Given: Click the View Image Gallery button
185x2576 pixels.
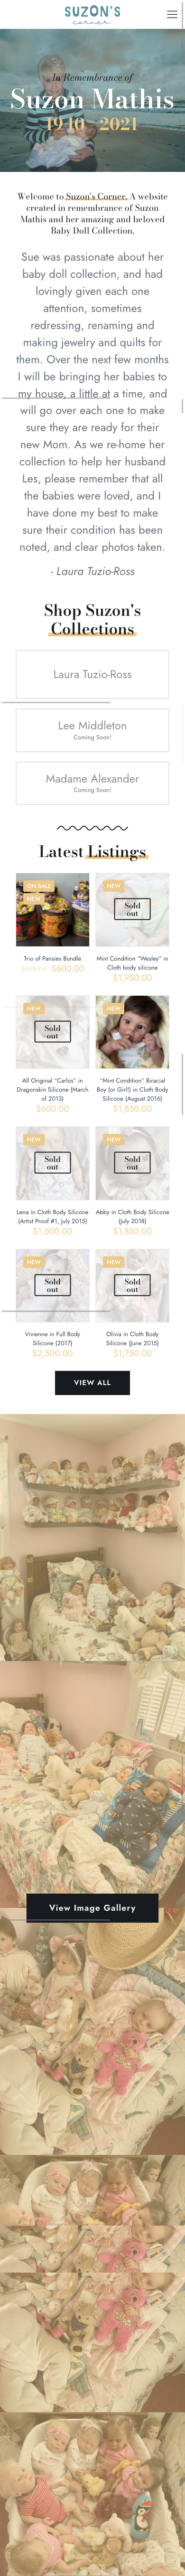Looking at the screenshot, I should pyautogui.click(x=92, y=1907).
